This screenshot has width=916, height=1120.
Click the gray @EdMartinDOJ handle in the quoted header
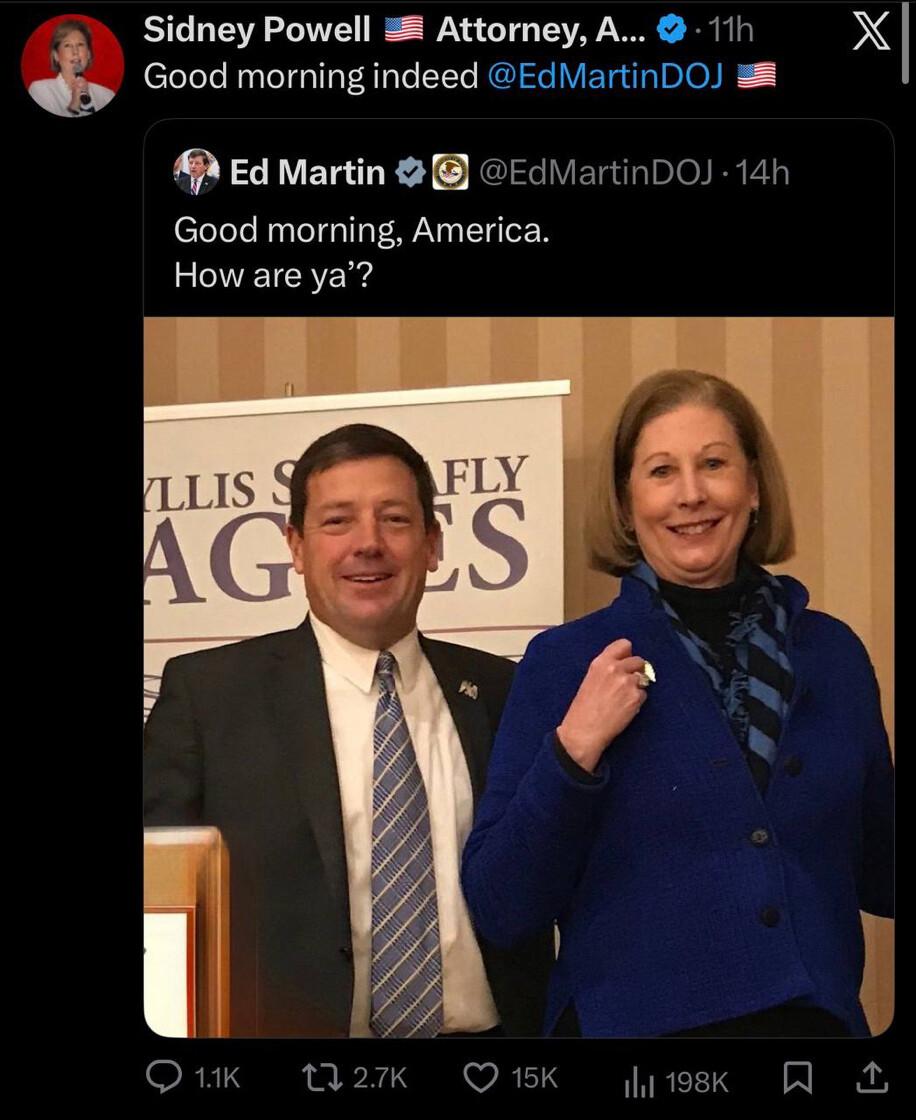click(596, 173)
